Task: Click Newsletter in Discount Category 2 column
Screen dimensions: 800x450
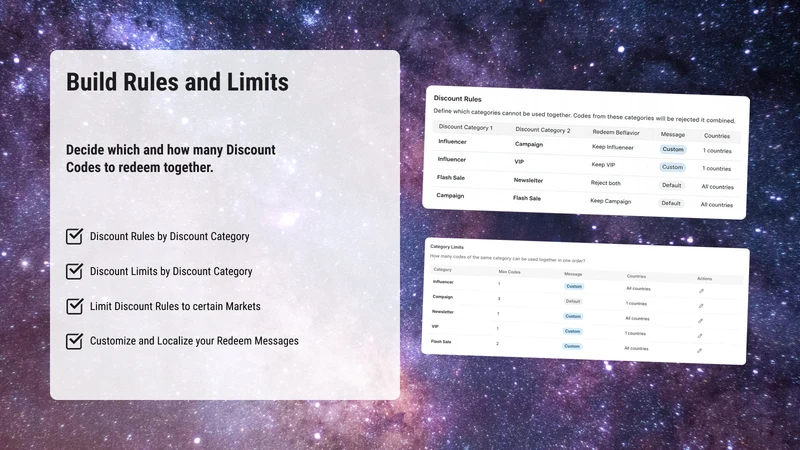Action: (x=528, y=180)
